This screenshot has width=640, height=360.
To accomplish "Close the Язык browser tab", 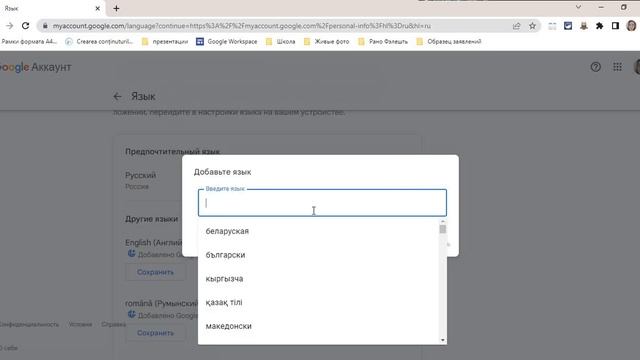I will click(x=98, y=8).
